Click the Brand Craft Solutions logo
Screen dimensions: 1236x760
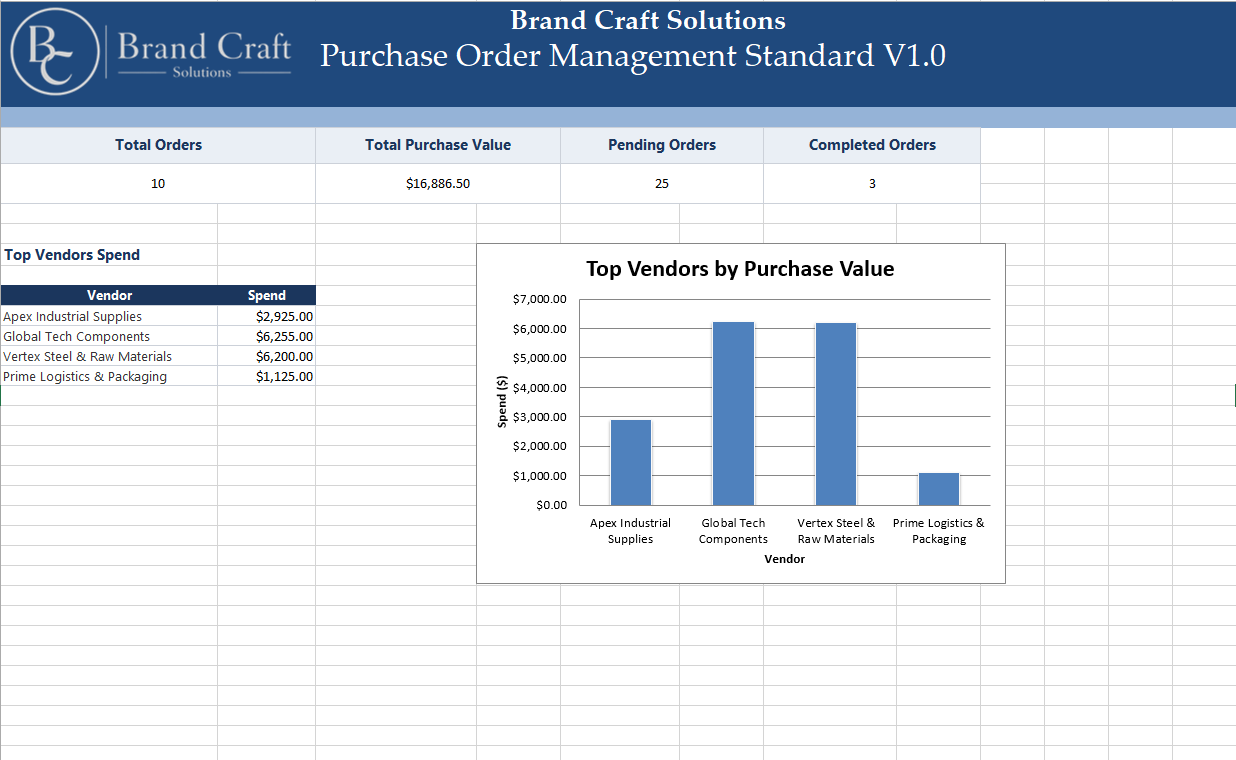(151, 52)
